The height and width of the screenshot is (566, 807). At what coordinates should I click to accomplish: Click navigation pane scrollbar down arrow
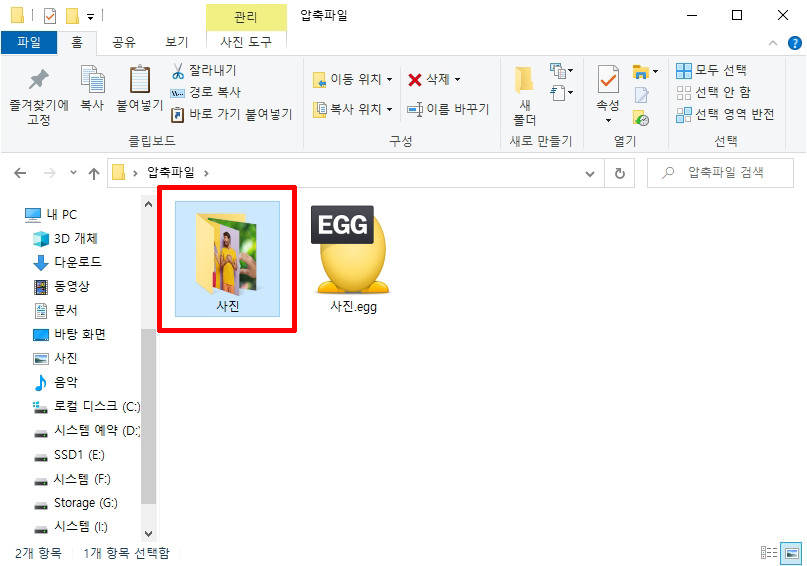pos(148,534)
